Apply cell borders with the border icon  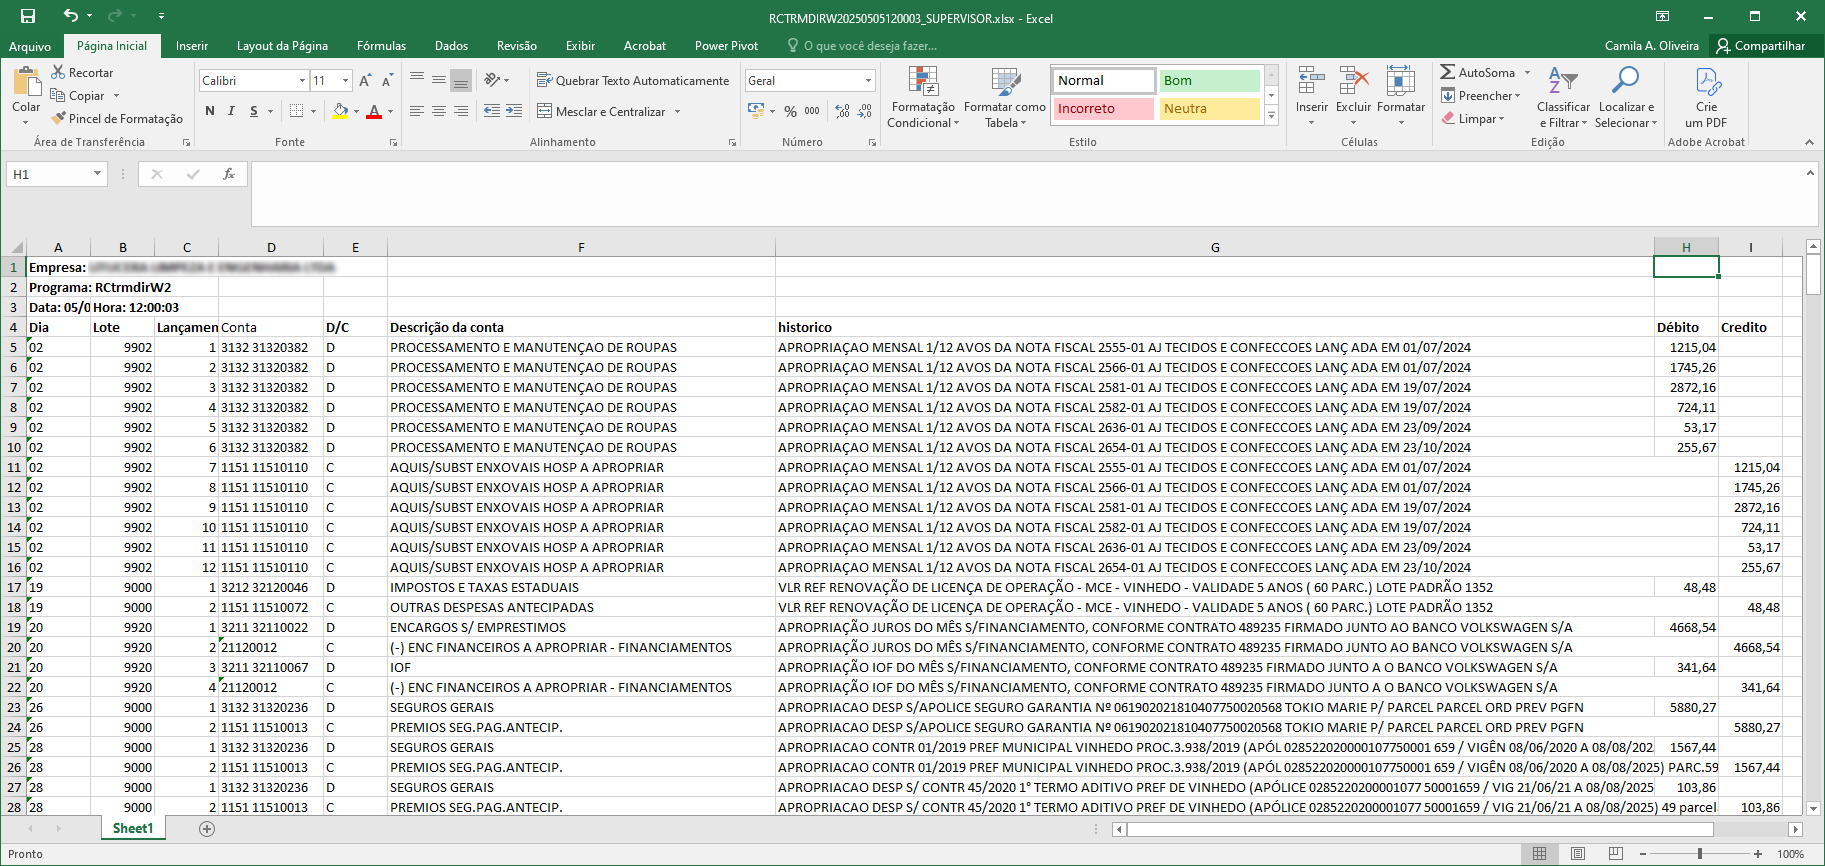[296, 111]
